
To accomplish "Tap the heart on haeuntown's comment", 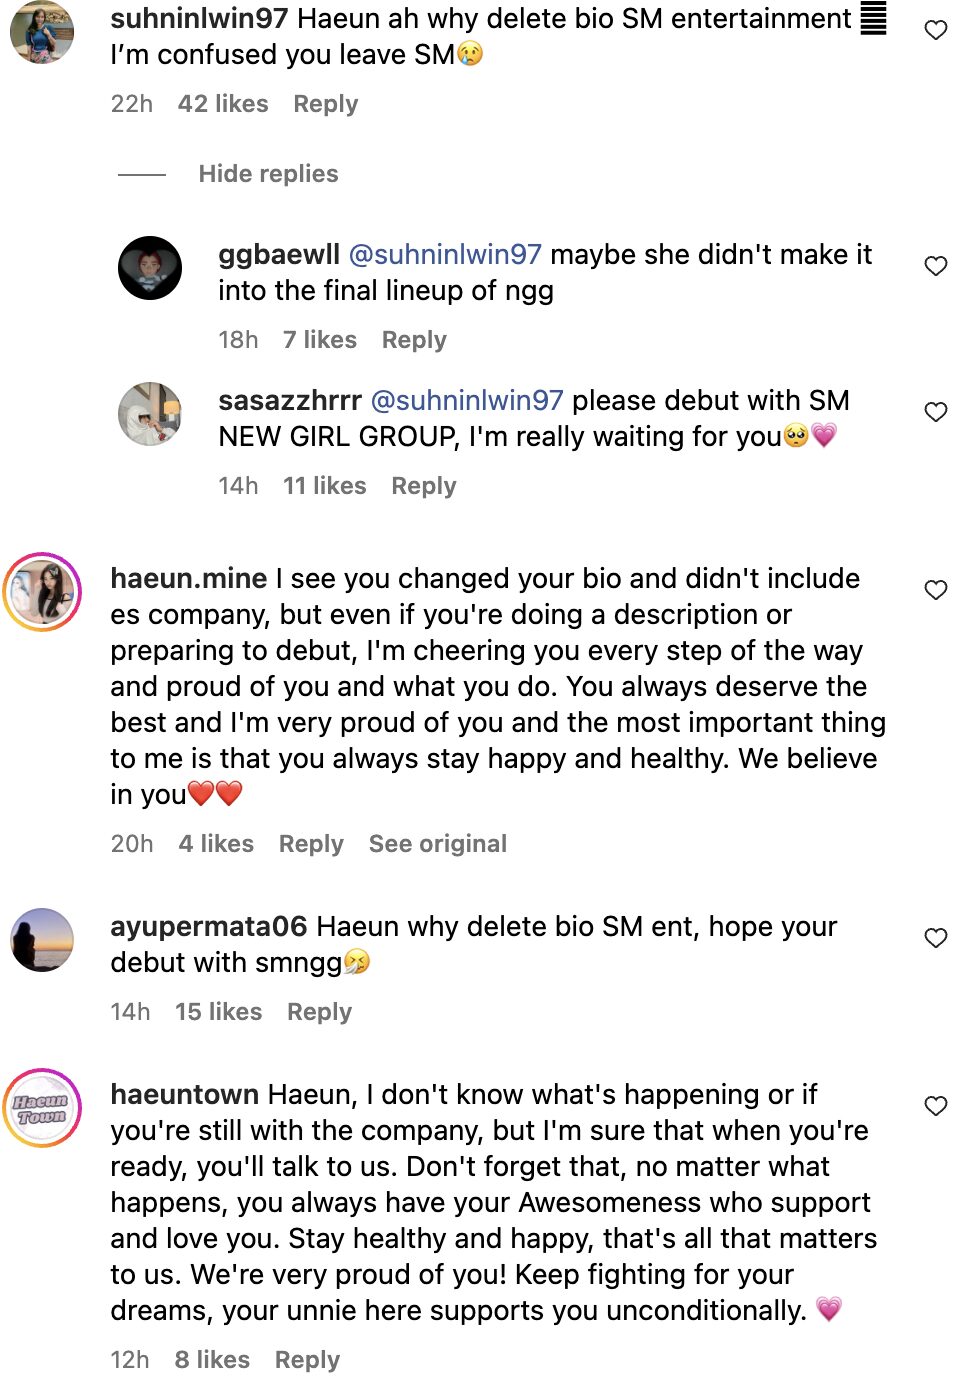I will tap(935, 1106).
